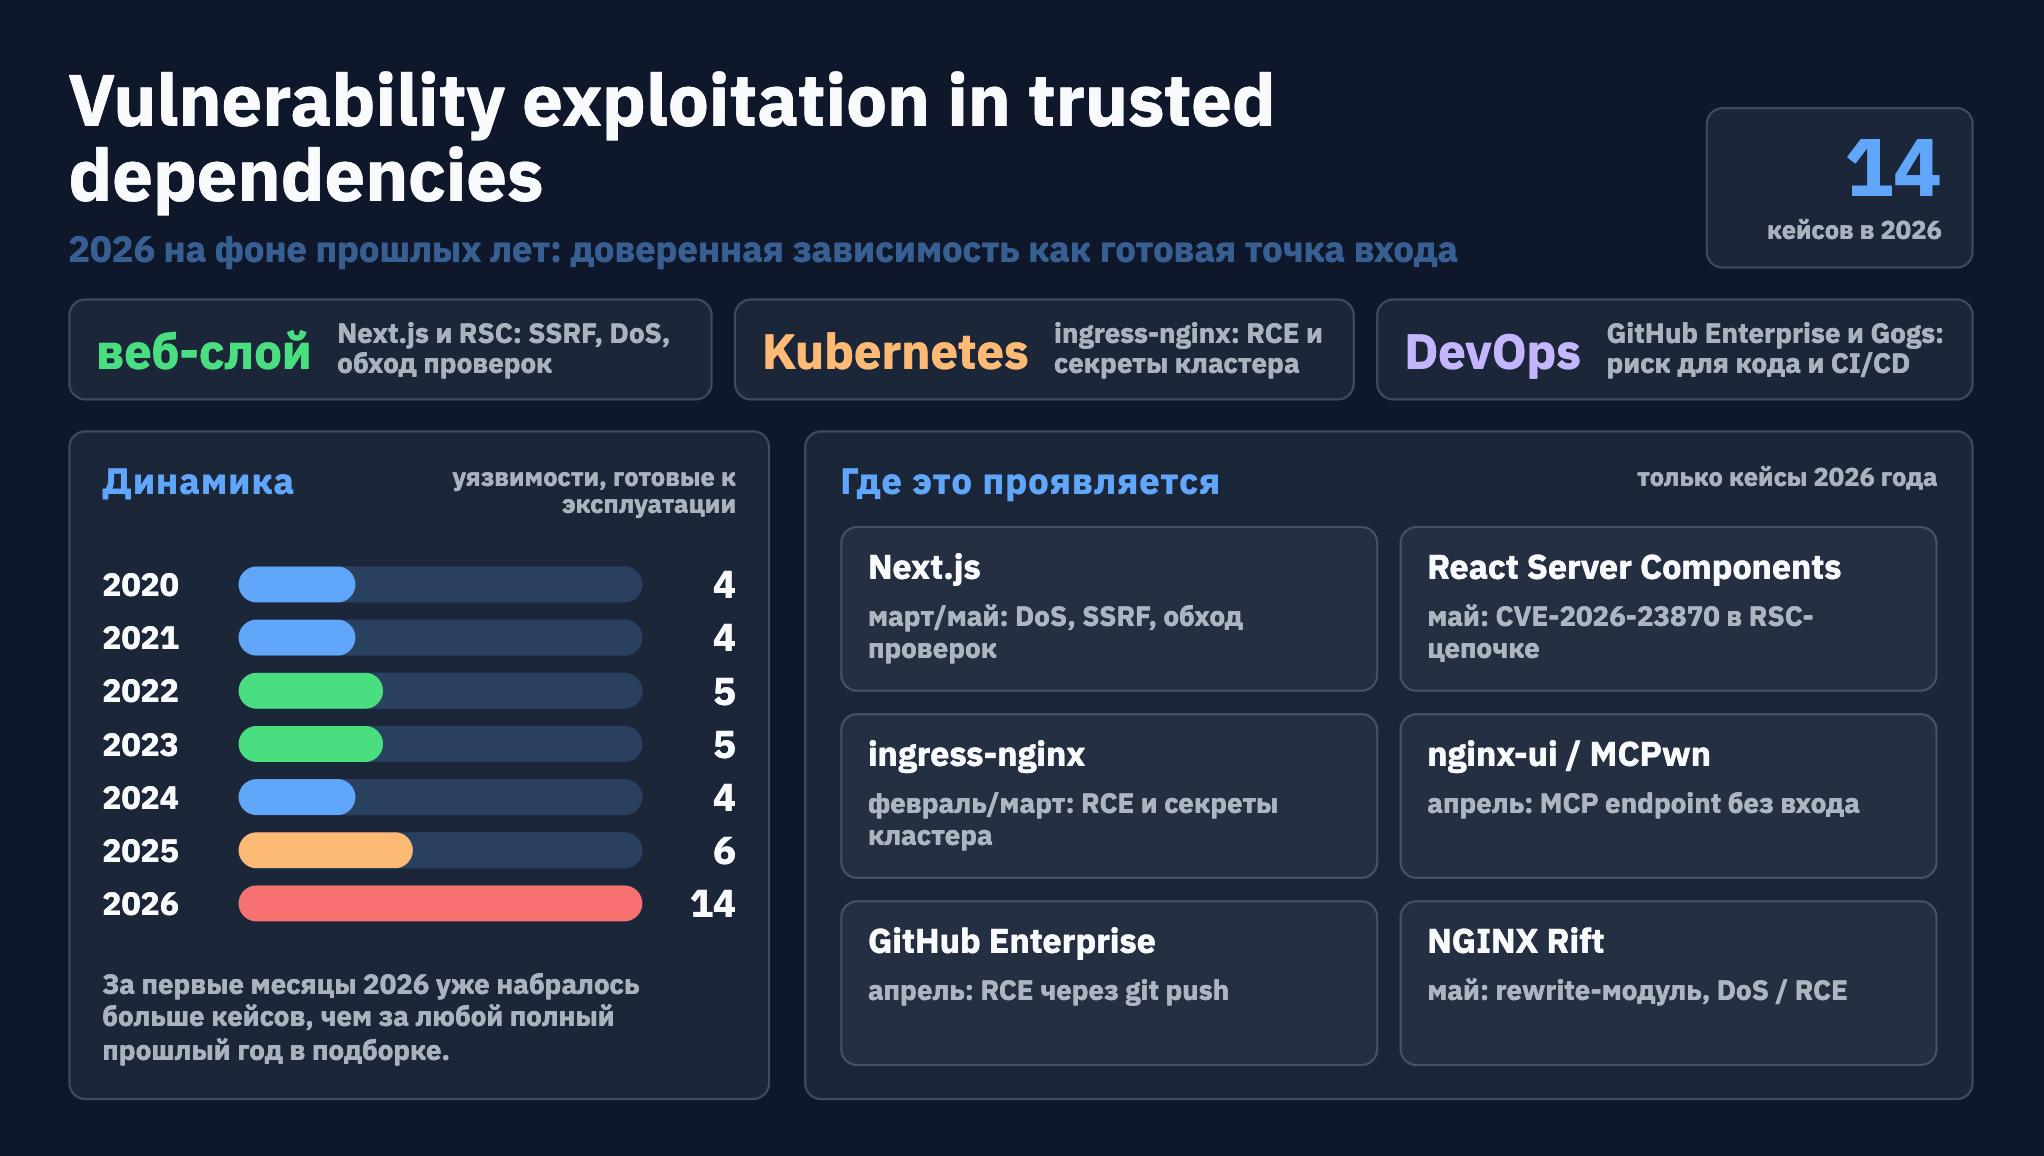Open the ingress-nginx case card

coord(1109,796)
